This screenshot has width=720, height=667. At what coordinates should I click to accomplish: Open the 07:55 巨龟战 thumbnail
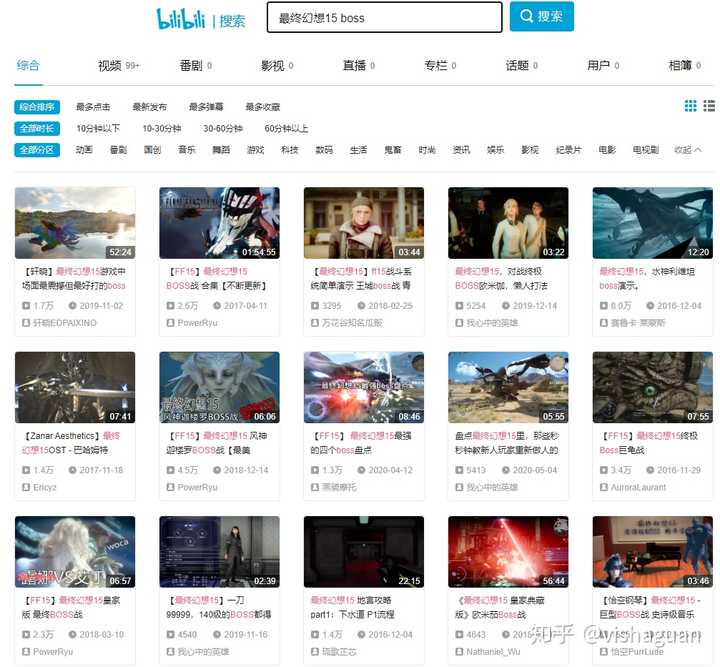(653, 387)
